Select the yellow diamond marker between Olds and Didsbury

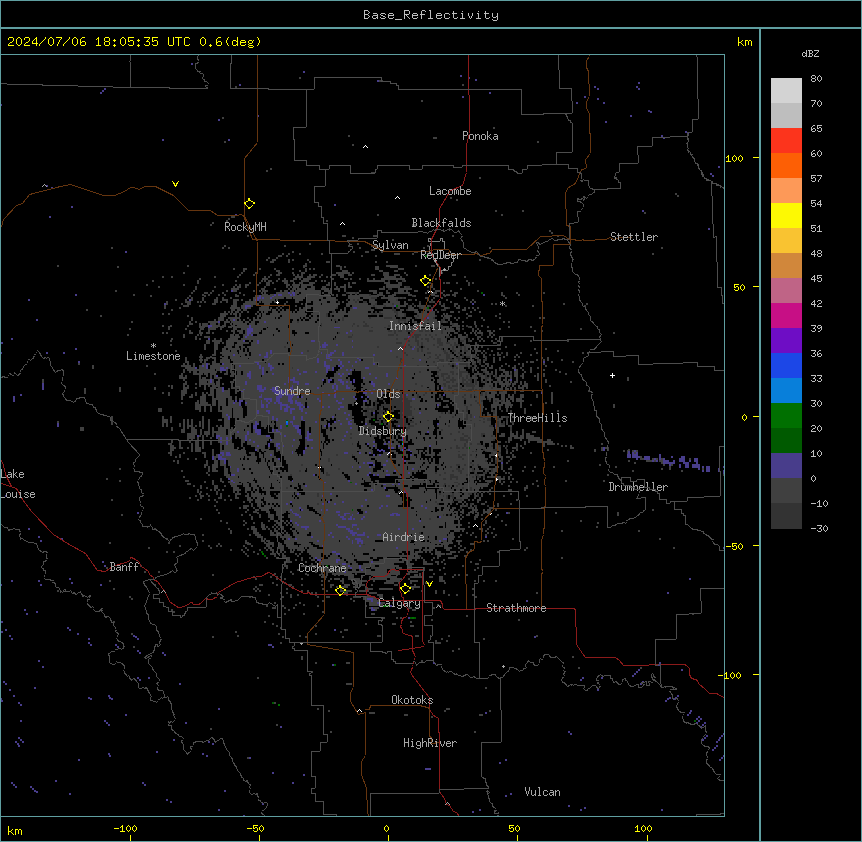tap(388, 417)
